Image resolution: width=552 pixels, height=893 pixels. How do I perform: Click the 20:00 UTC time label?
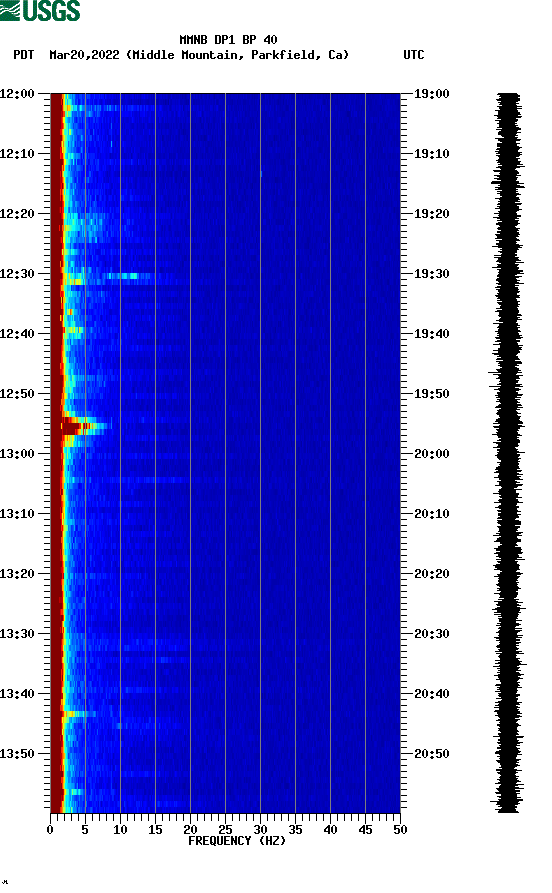432,453
